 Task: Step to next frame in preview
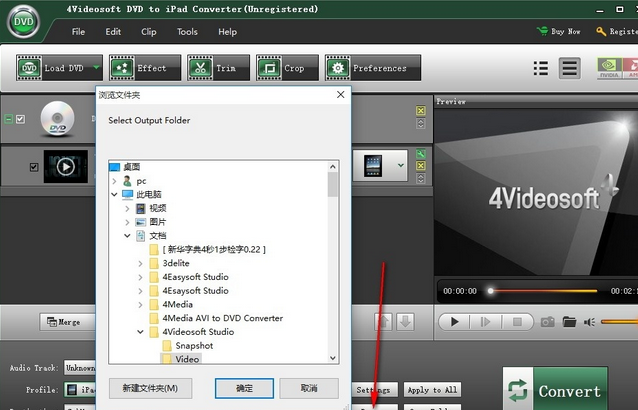485,322
